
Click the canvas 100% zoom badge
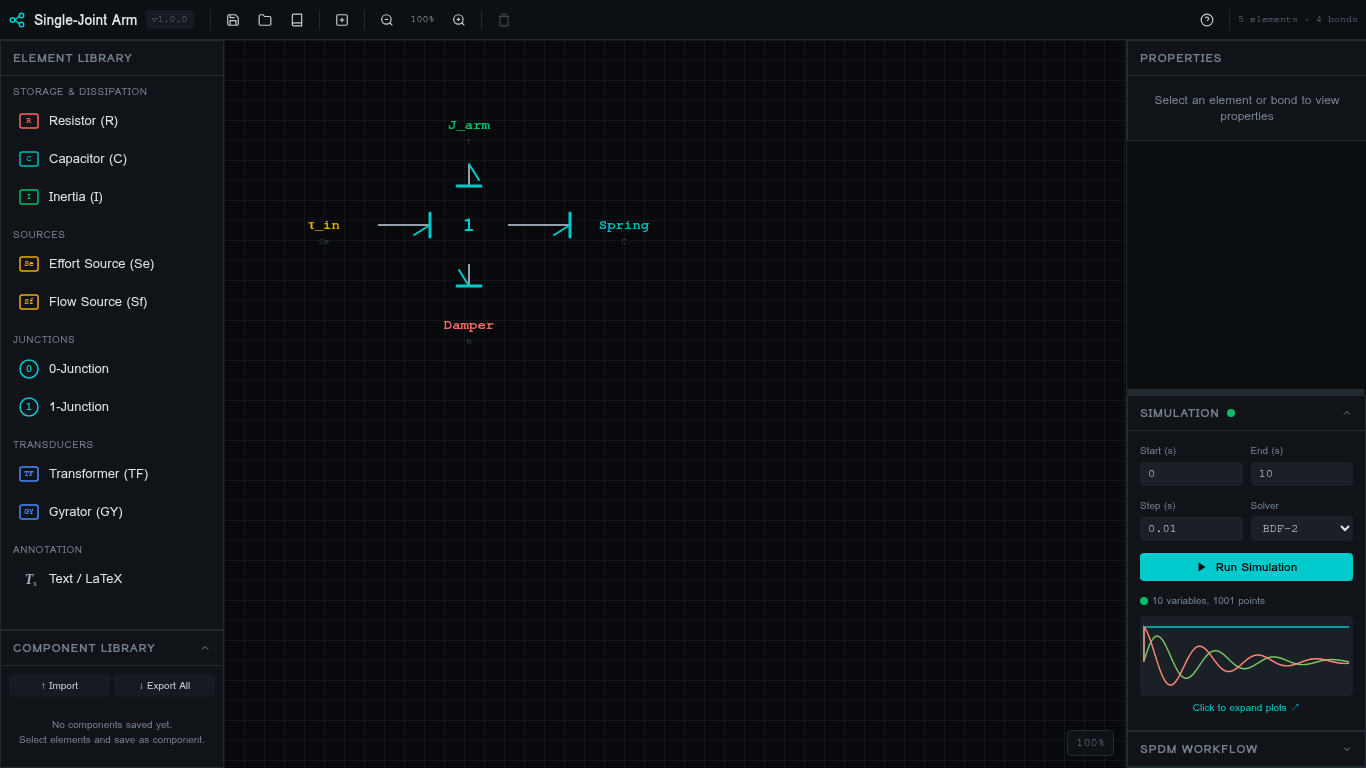[1090, 743]
